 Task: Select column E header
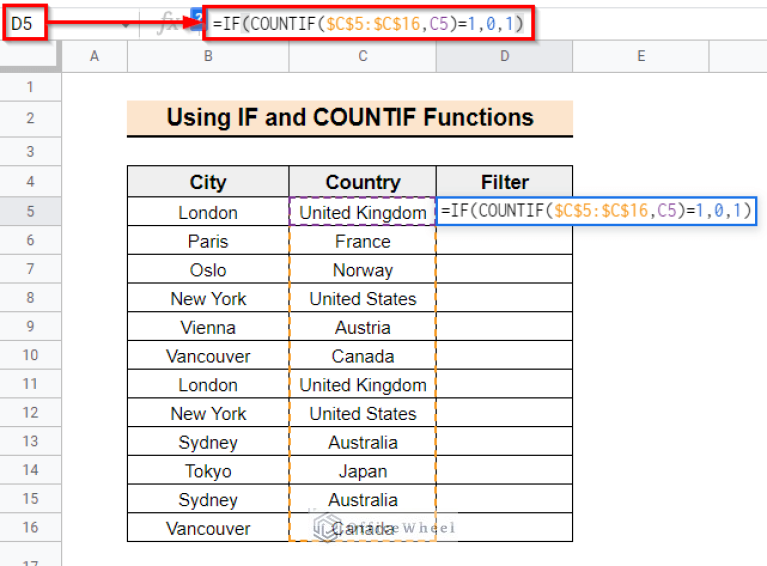640,57
